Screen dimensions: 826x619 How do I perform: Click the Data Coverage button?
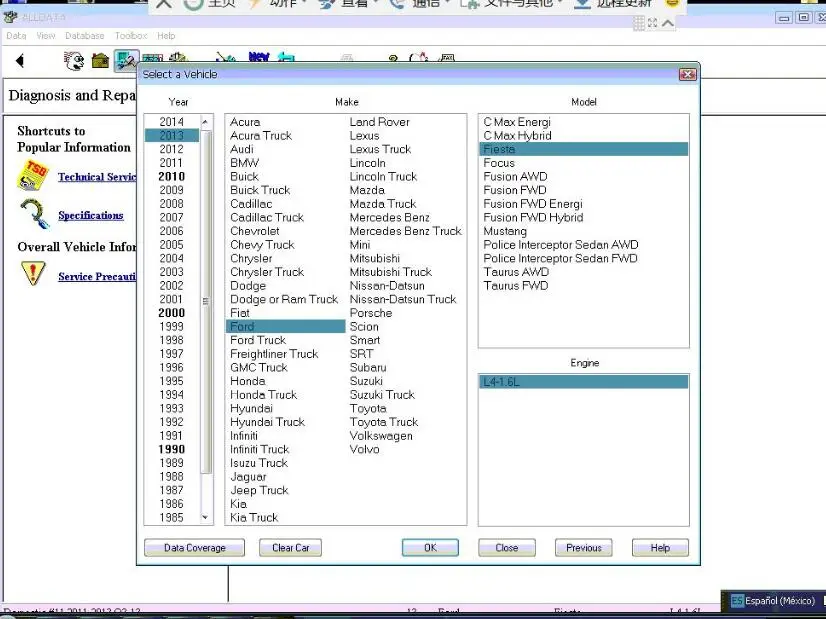tap(193, 547)
